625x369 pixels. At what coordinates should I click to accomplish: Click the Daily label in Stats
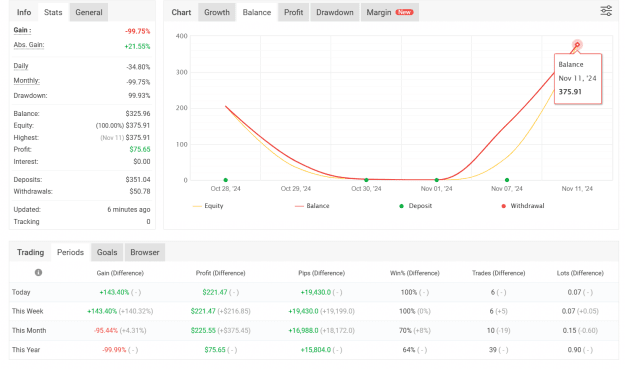[21, 66]
